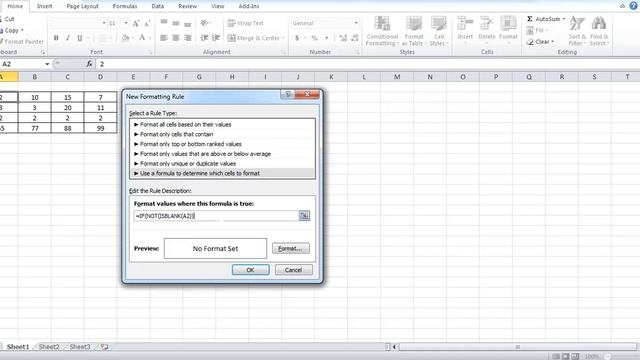This screenshot has width=640, height=360.
Task: Select 'Format only cells that contain' rule type
Action: pyautogui.click(x=222, y=134)
